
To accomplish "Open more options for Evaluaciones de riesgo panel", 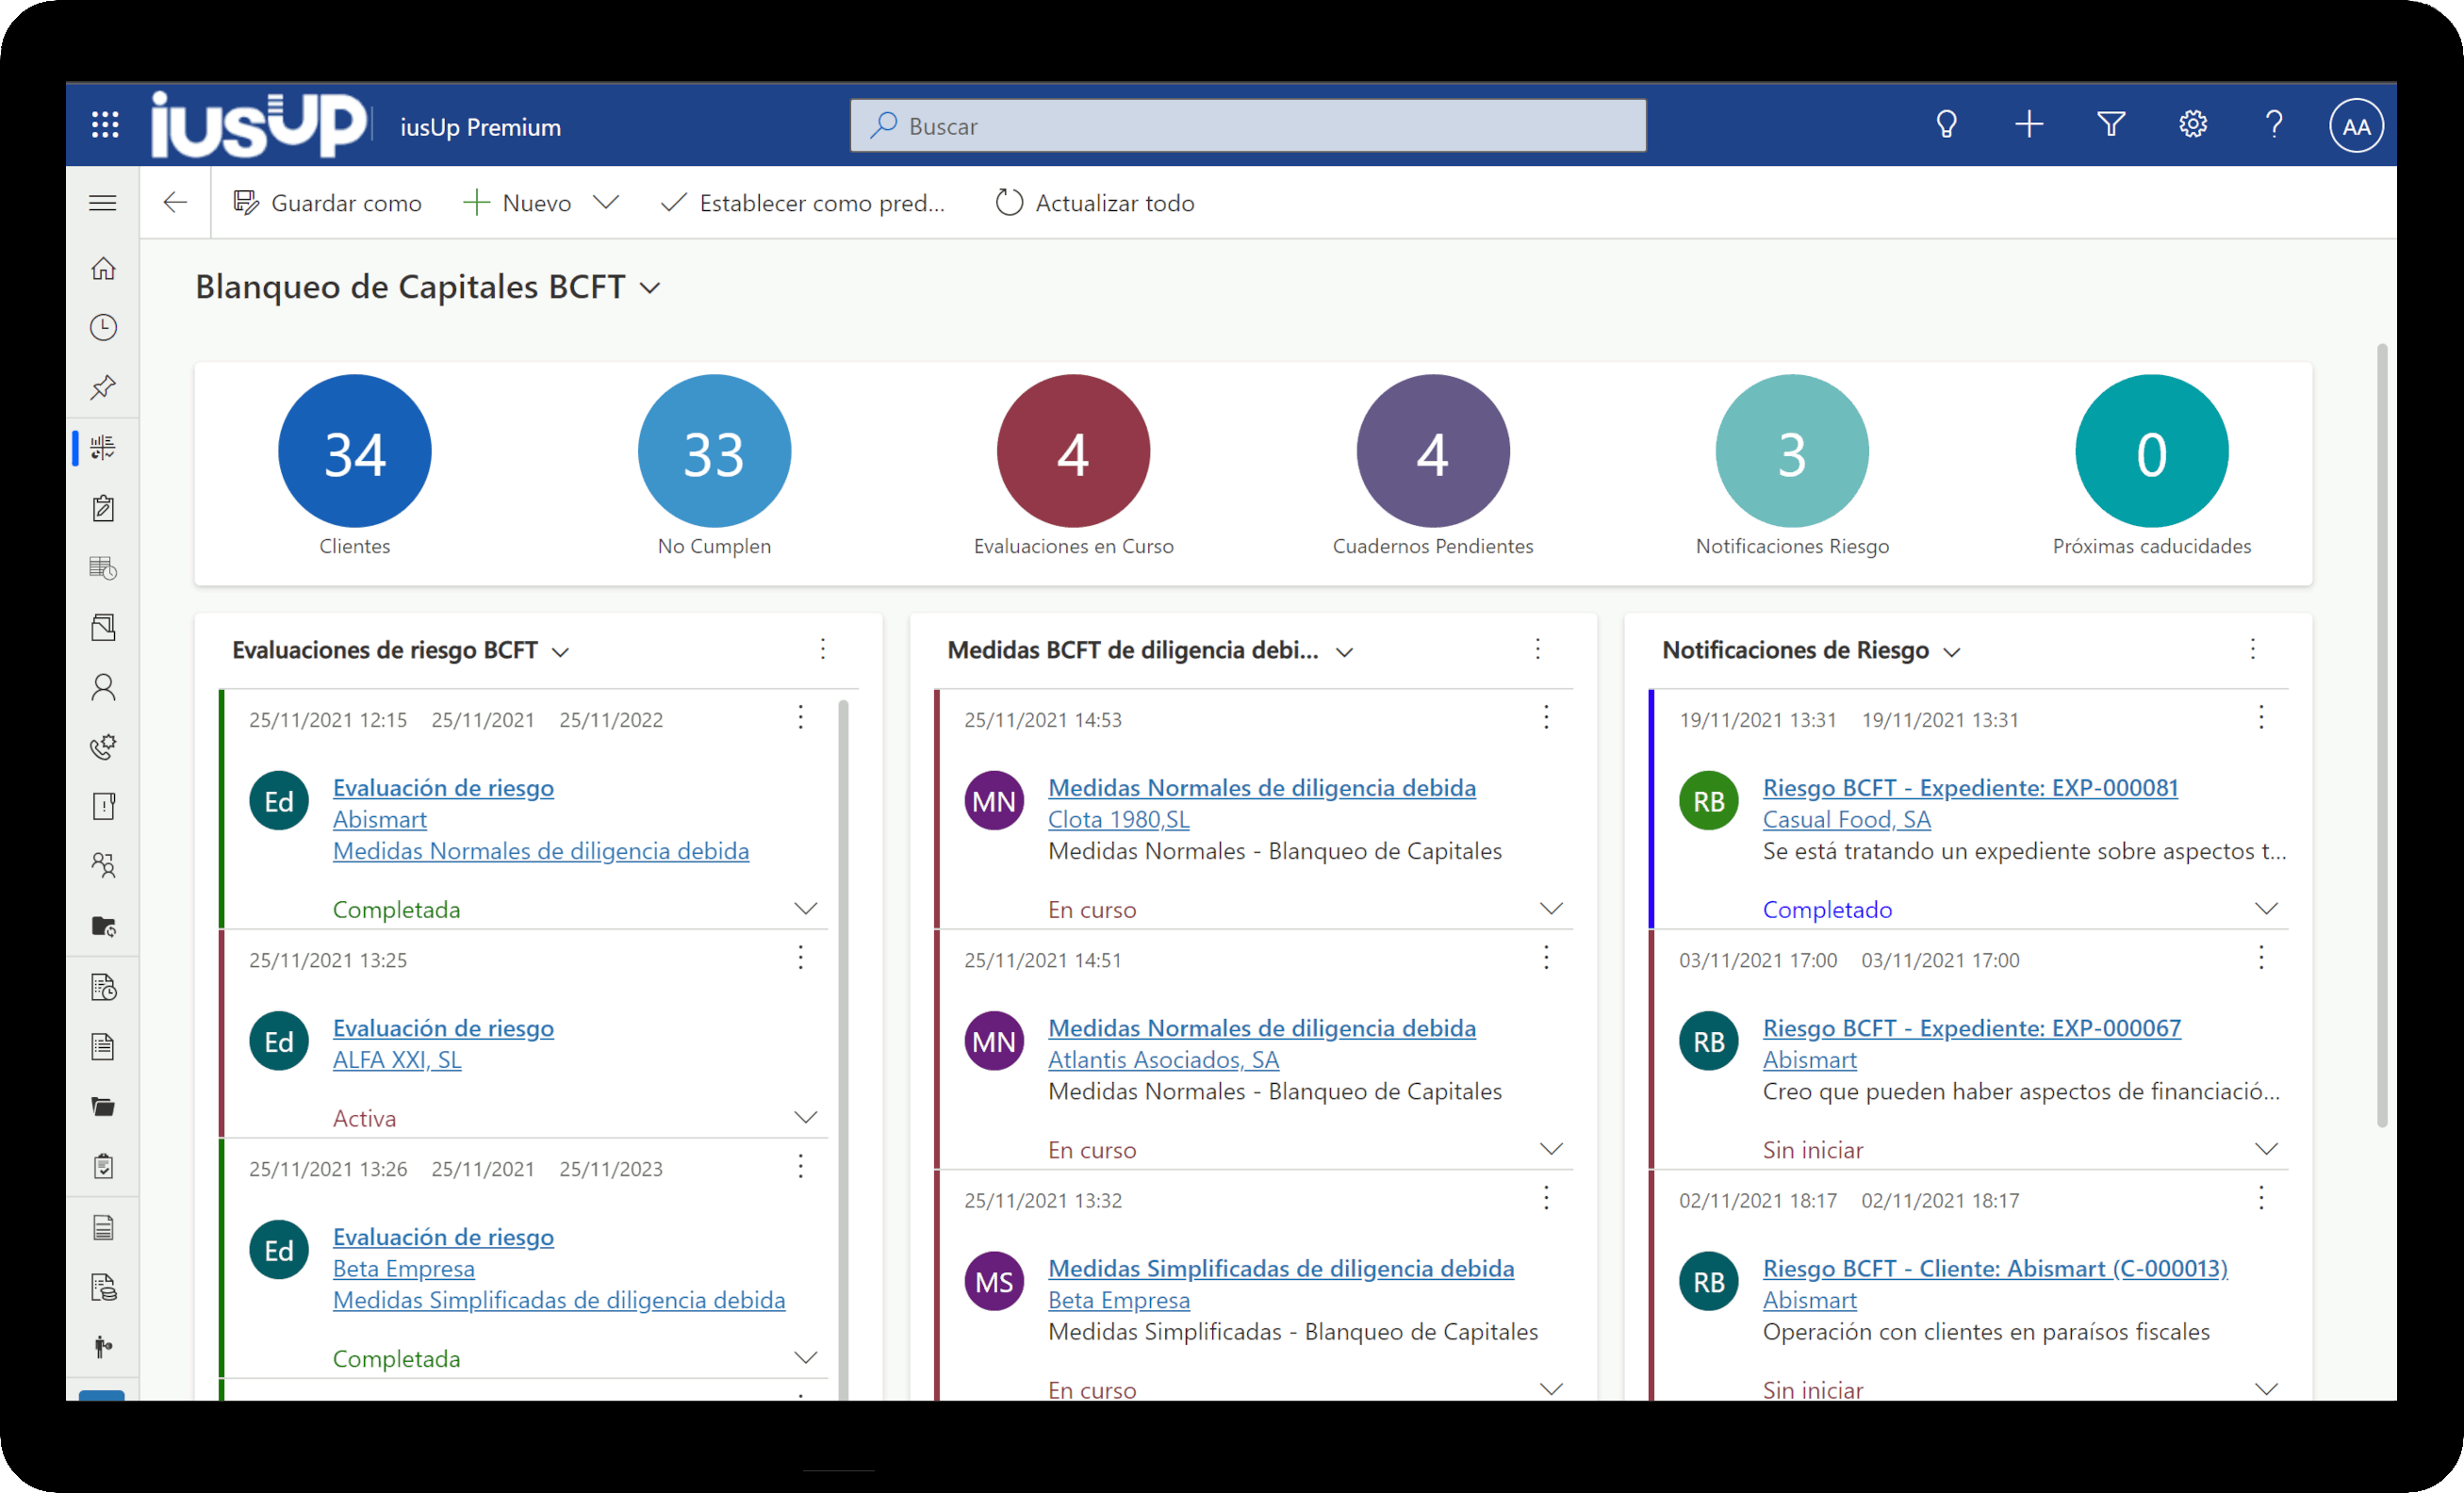I will (823, 649).
